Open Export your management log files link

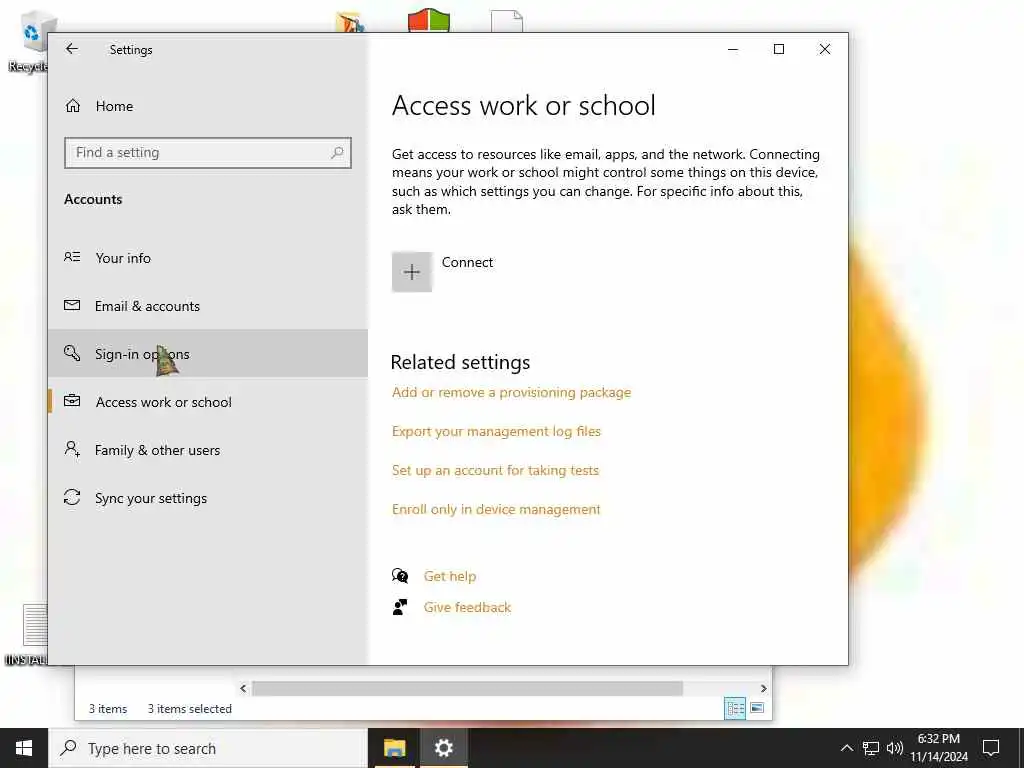click(x=496, y=432)
